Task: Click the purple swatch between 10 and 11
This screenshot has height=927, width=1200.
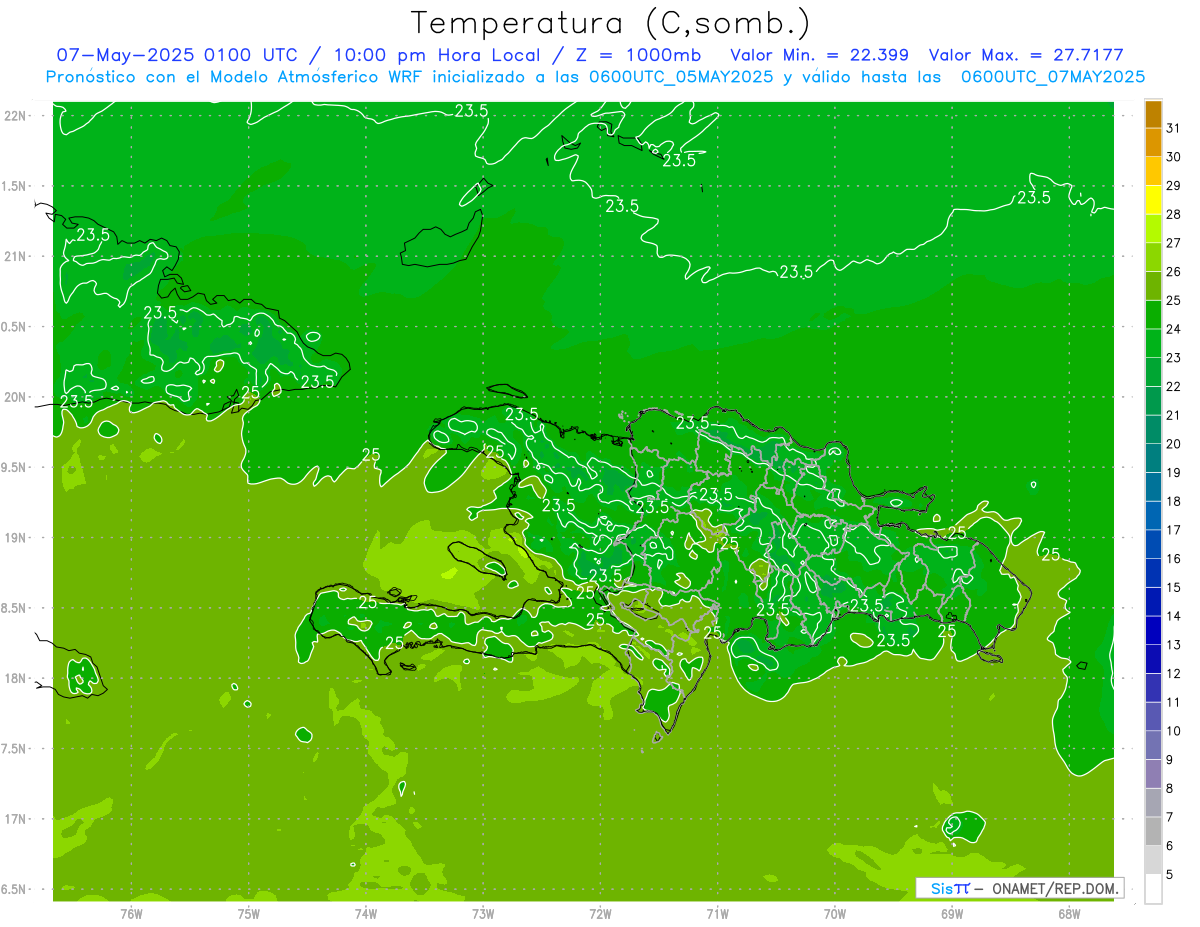Action: (1153, 716)
